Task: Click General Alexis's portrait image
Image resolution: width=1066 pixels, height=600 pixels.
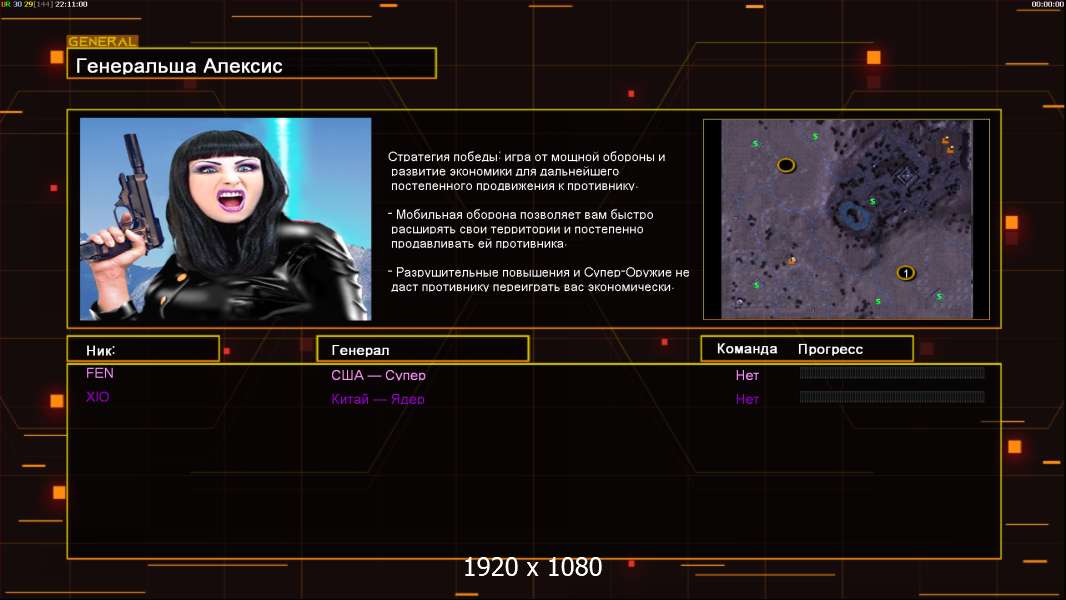Action: coord(225,219)
